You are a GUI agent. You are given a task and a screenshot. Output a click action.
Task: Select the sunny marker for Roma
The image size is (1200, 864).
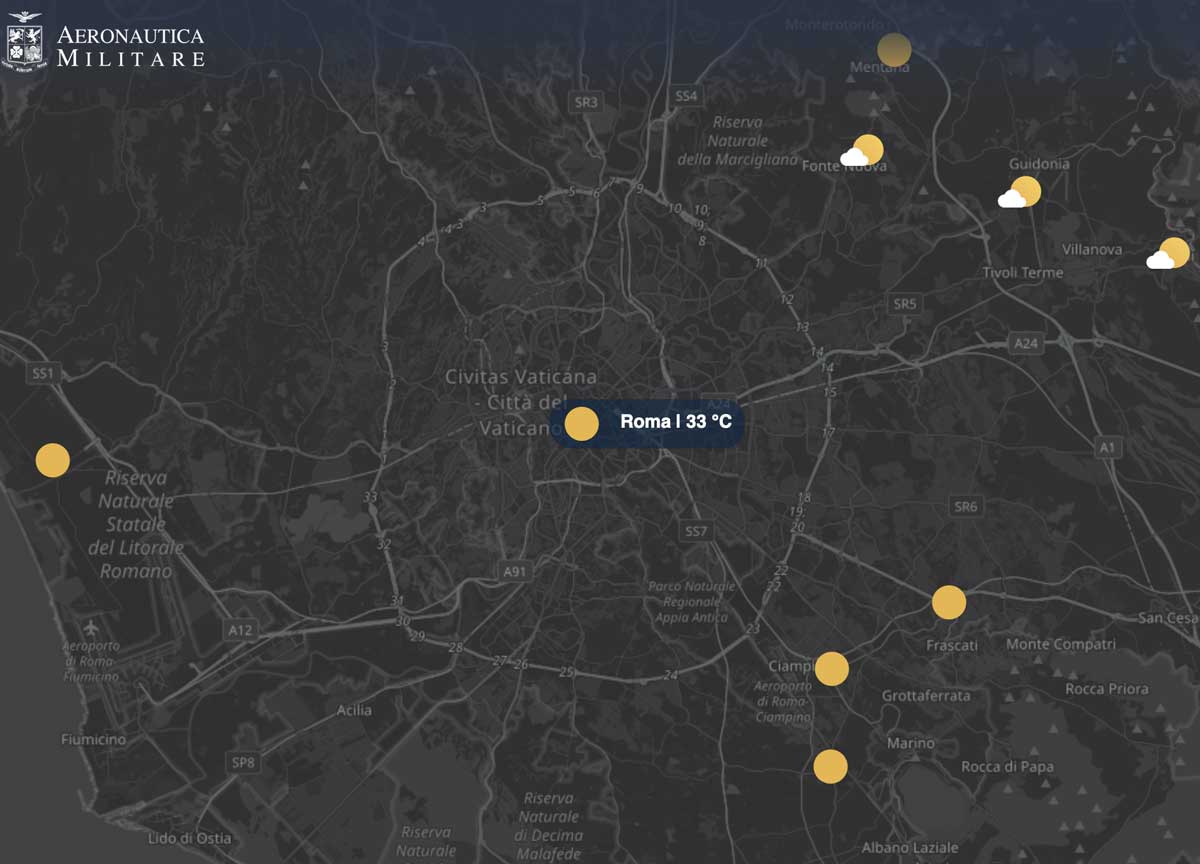click(x=581, y=424)
